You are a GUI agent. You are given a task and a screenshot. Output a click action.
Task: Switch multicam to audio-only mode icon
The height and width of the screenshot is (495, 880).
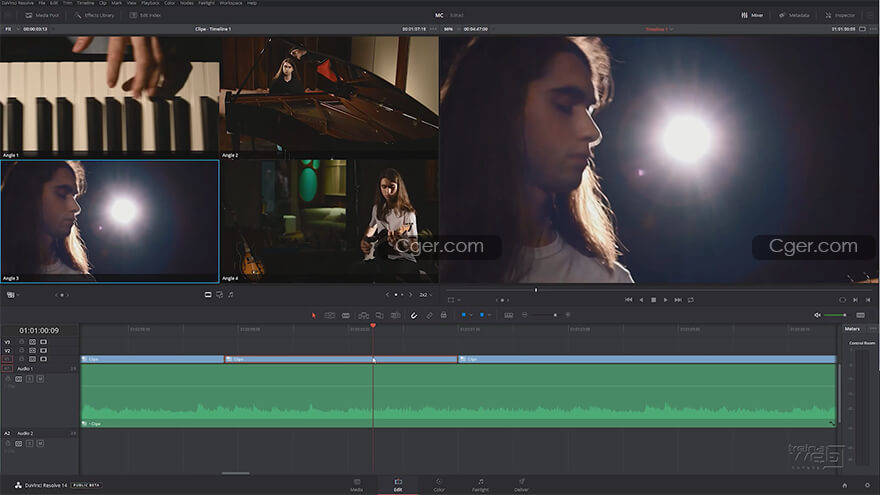[x=231, y=295]
